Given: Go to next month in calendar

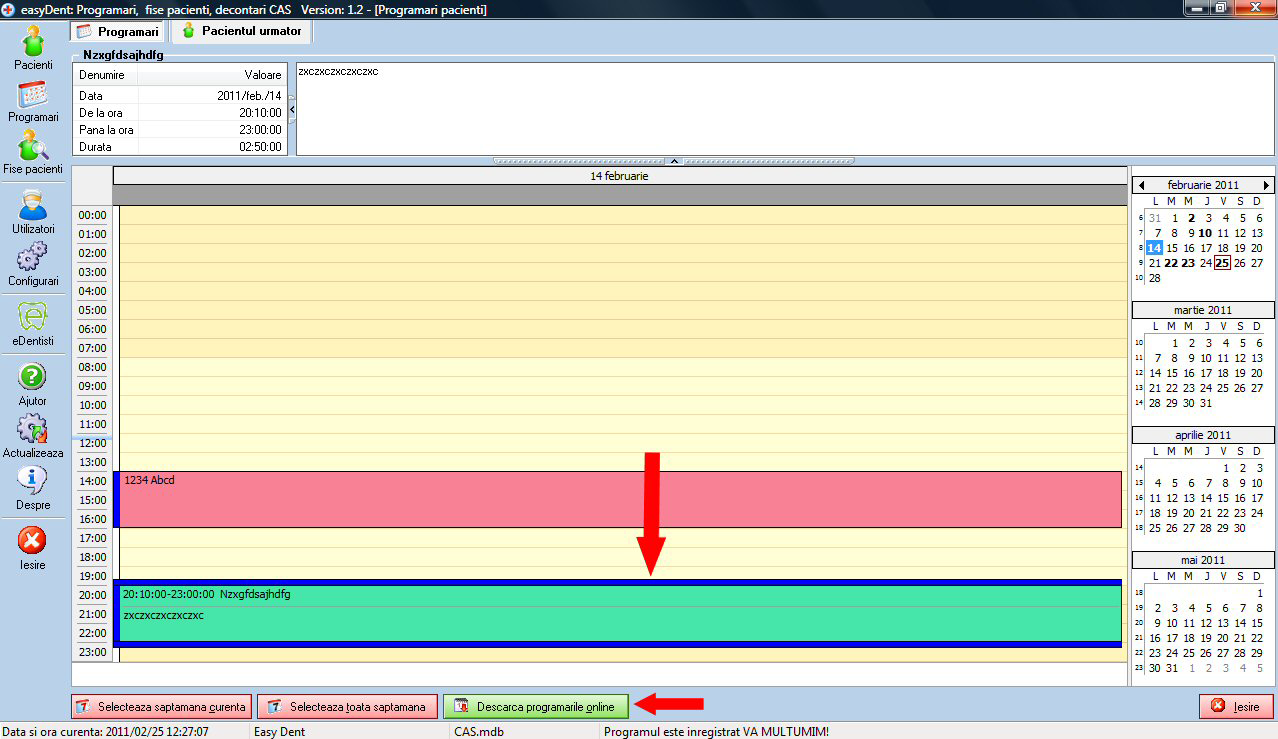Looking at the screenshot, I should click(1267, 185).
